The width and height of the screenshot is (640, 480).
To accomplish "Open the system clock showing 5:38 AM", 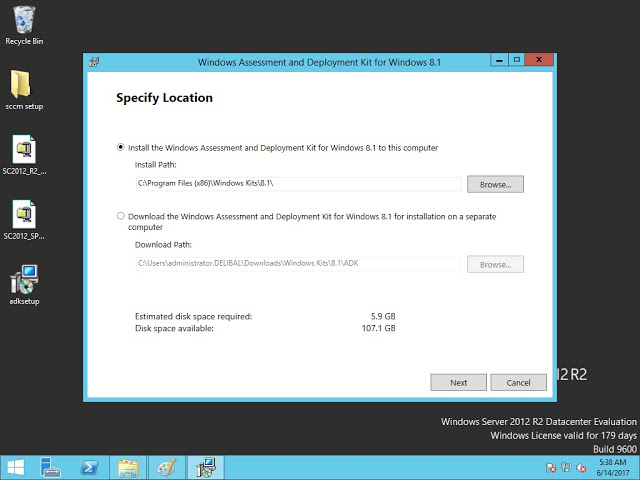I will 612,467.
